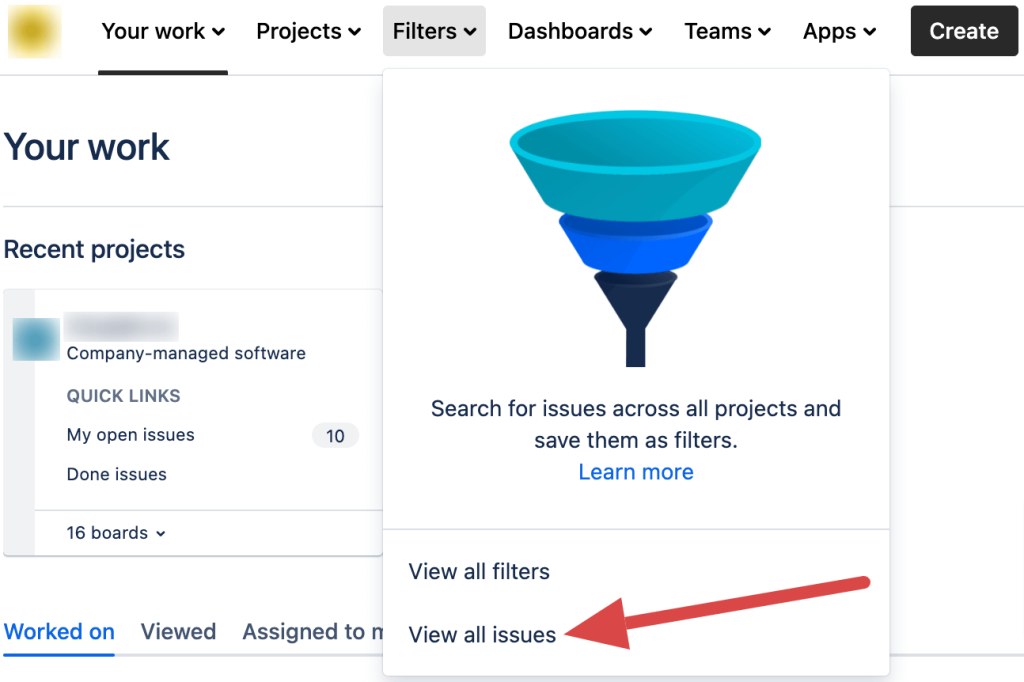The width and height of the screenshot is (1024, 682).
Task: Expand the 16 boards dropdown
Action: coord(116,533)
